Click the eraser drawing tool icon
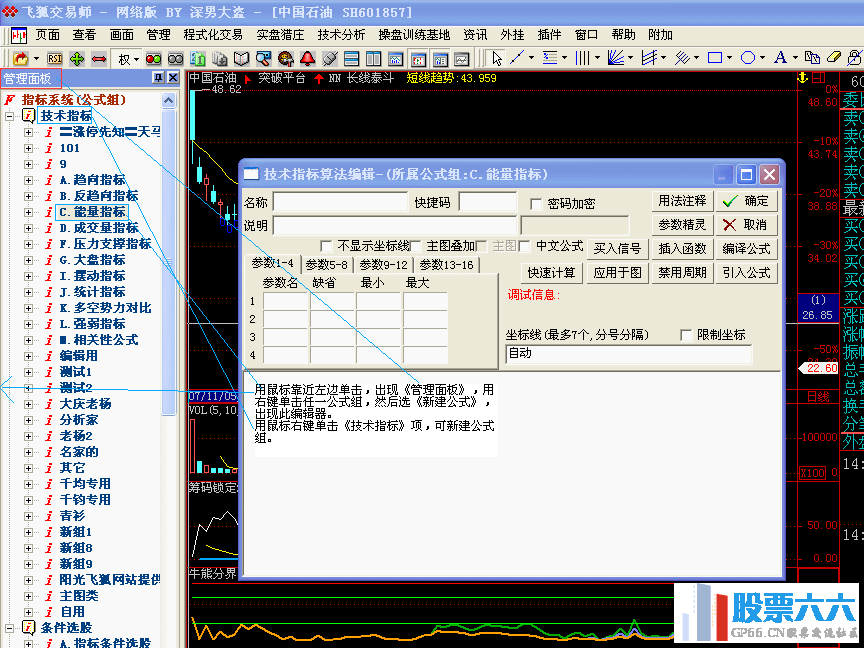The image size is (864, 648). click(832, 57)
